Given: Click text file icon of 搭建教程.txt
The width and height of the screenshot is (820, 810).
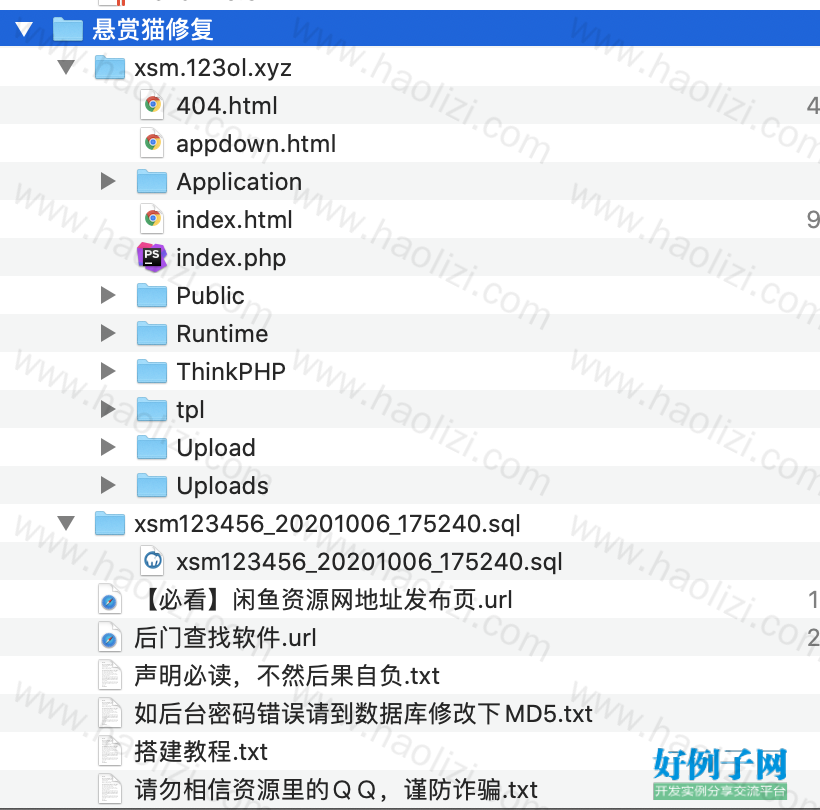Looking at the screenshot, I should pos(110,751).
